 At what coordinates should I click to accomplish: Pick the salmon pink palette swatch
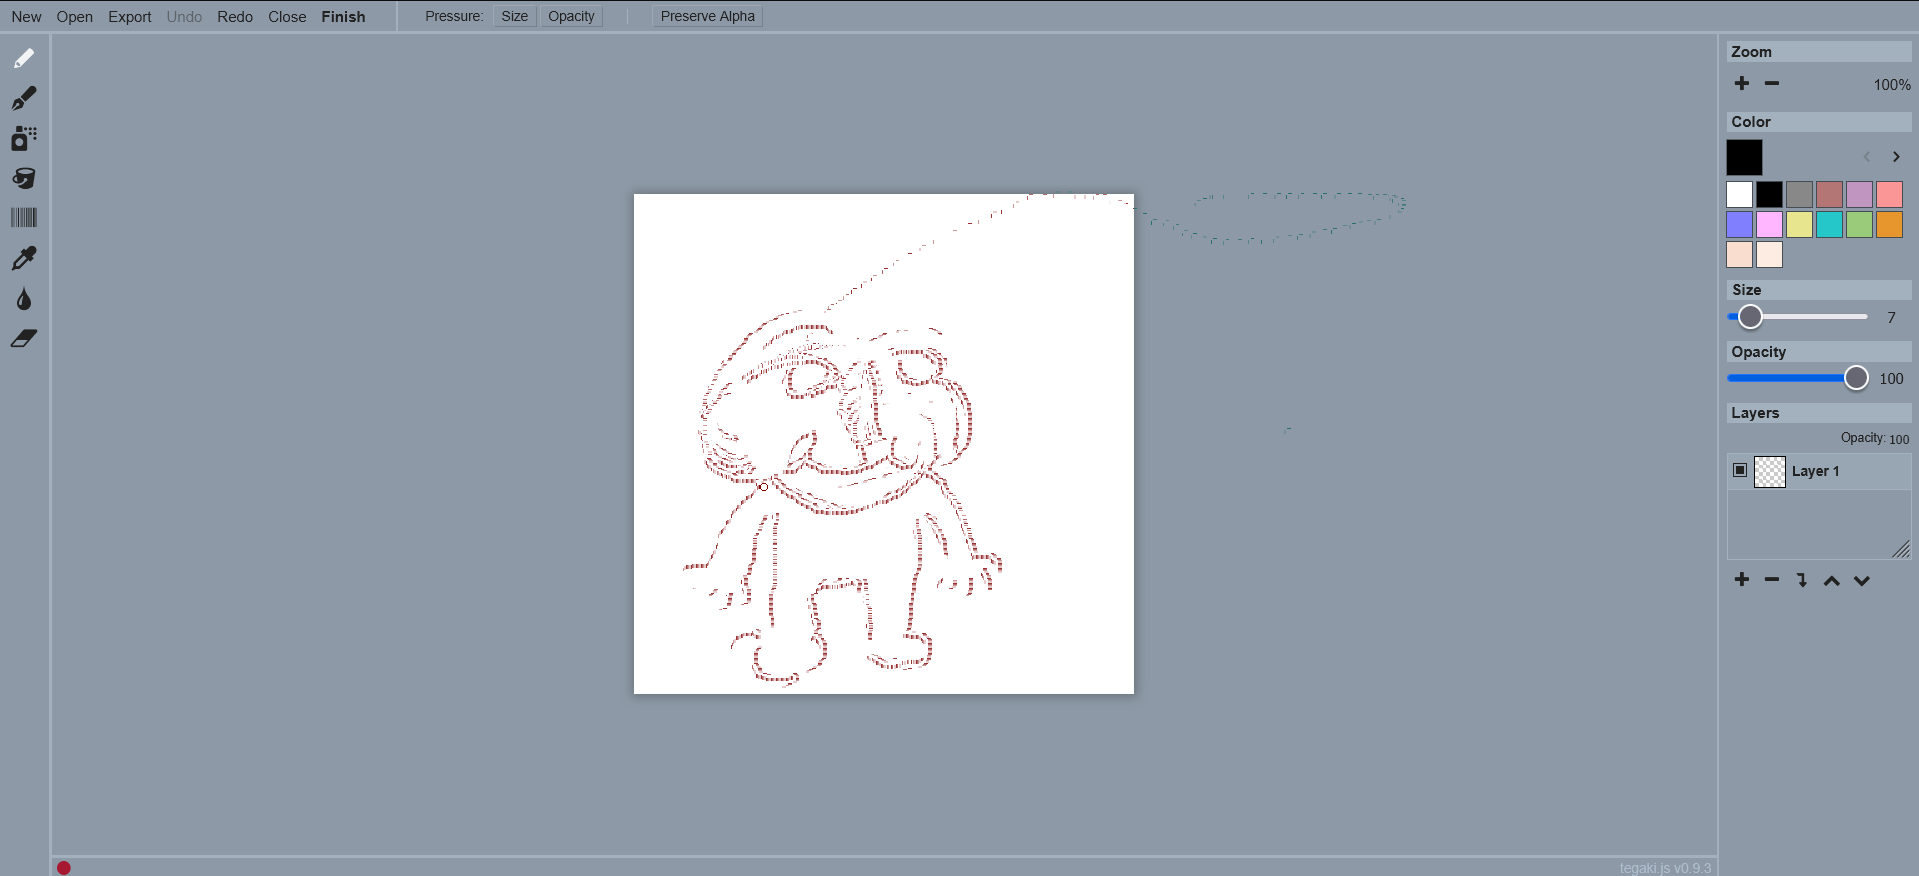[1890, 194]
